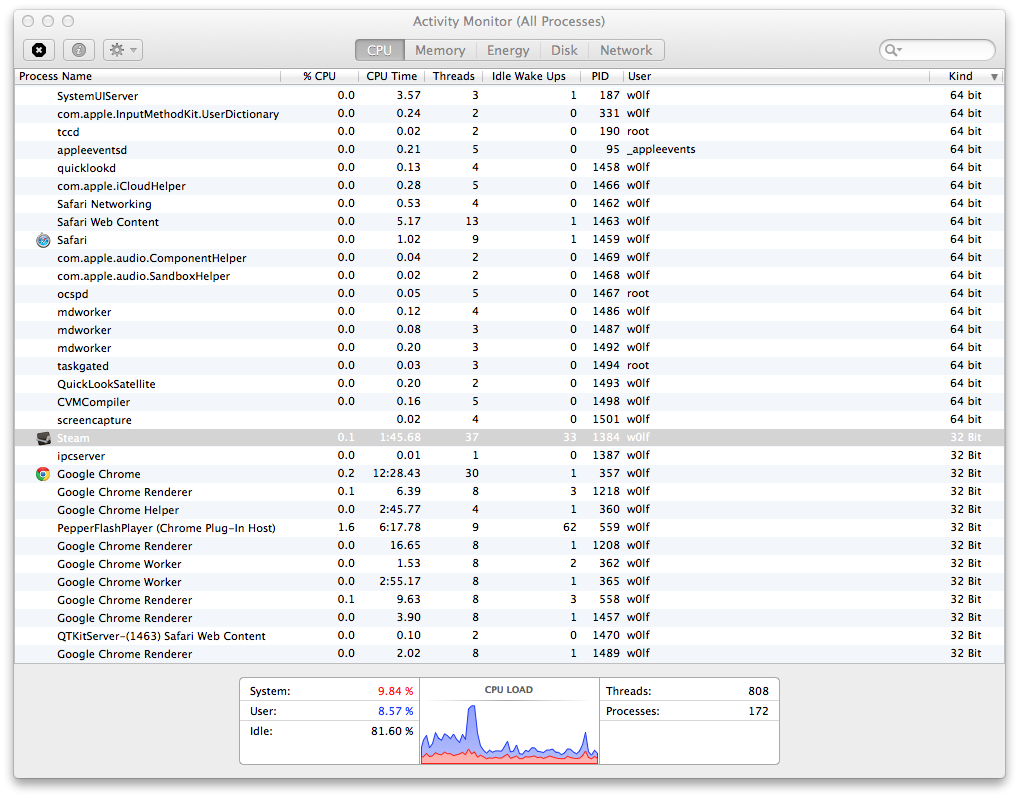Sort by Threads column header

coord(454,76)
